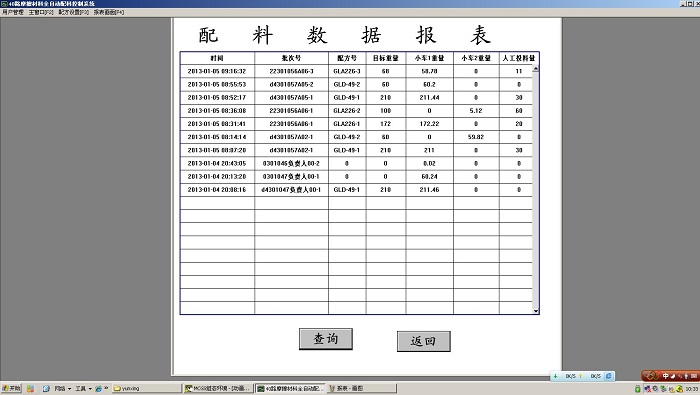Image resolution: width=700 pixels, height=395 pixels.
Task: Select the row timestamped 2013-01-05 08:36:08
Action: (x=356, y=111)
